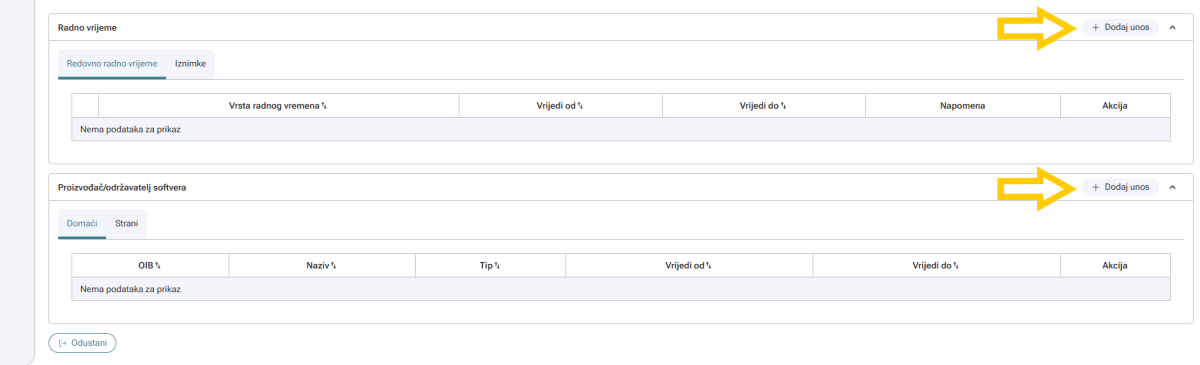This screenshot has width=1200, height=365.
Task: Click the Napomena column header
Action: point(963,105)
